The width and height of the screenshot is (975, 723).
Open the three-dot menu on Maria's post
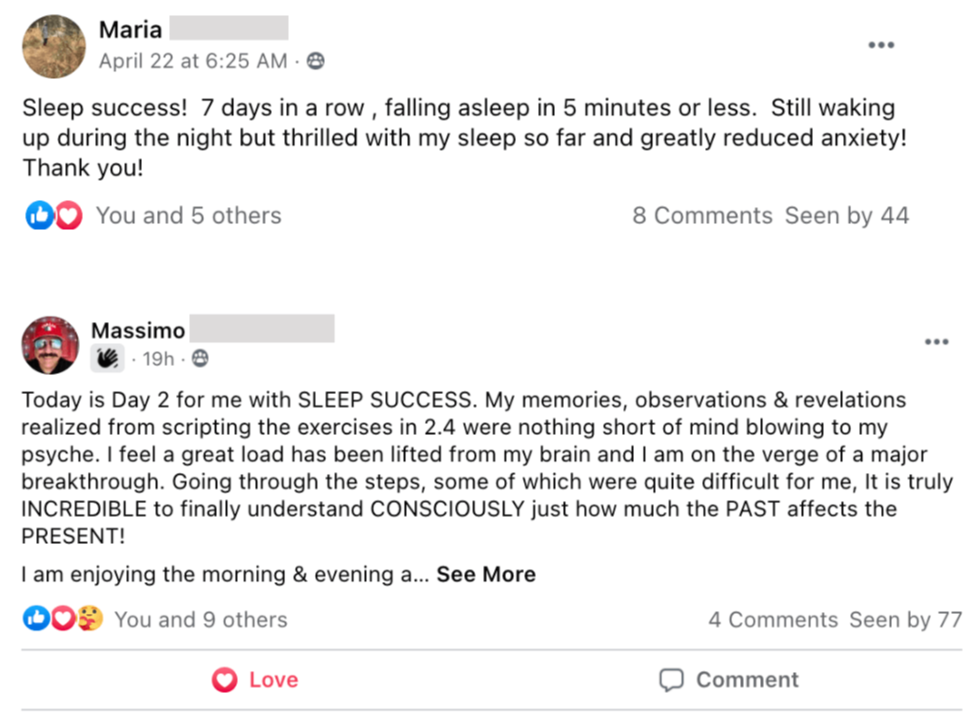click(881, 45)
